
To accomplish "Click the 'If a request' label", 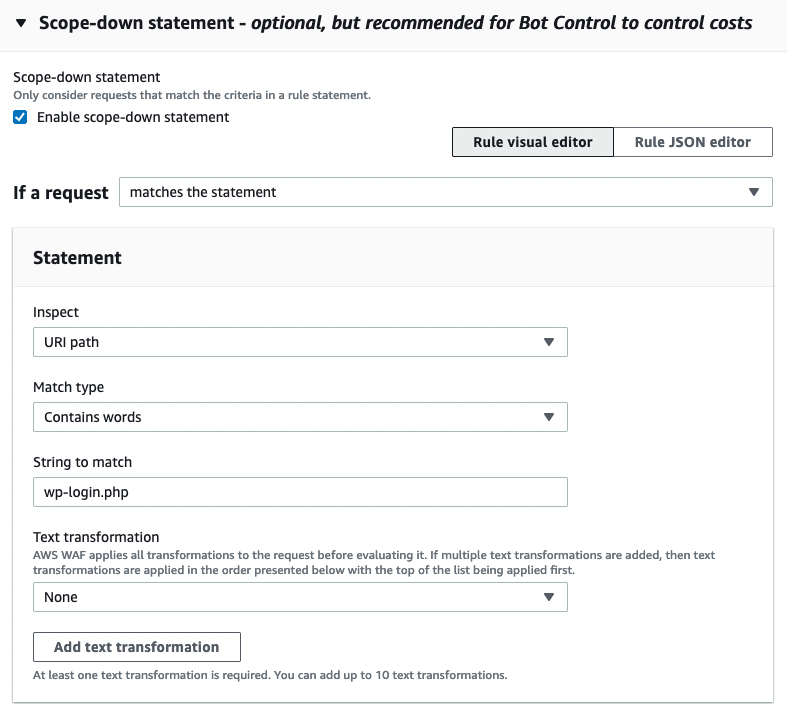I will coord(60,193).
